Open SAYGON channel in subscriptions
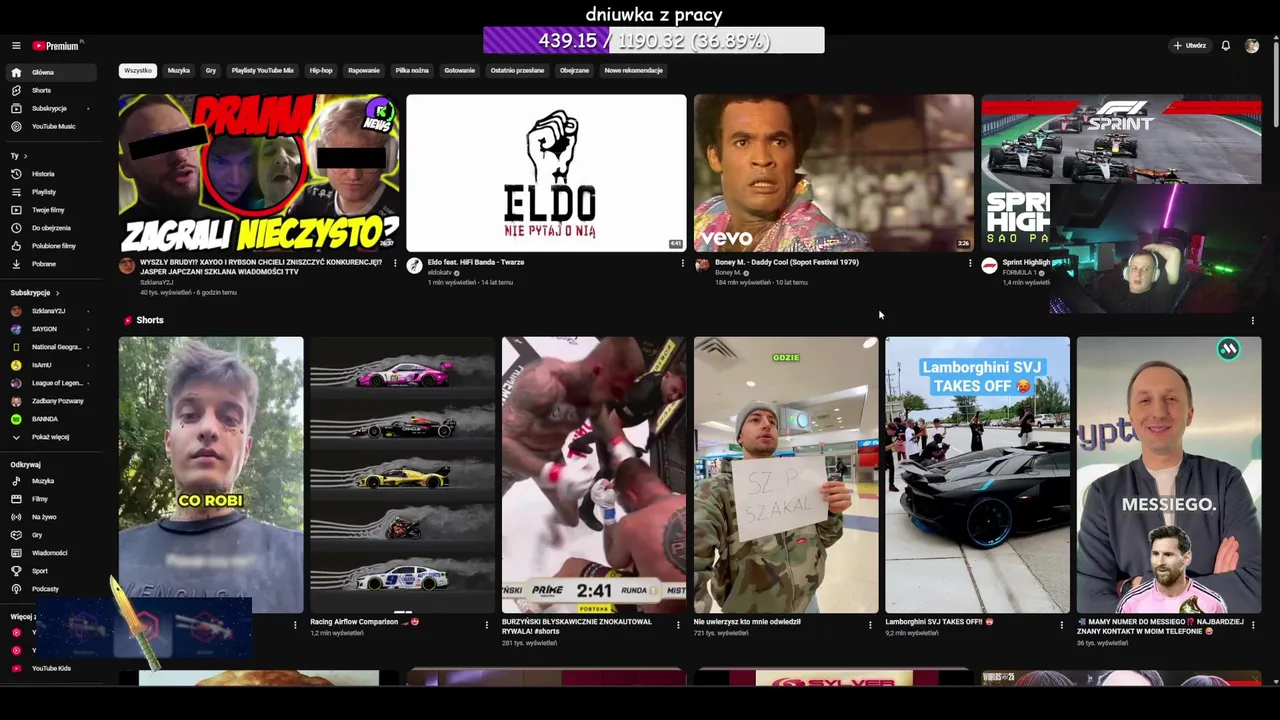Viewport: 1280px width, 720px height. (52, 329)
